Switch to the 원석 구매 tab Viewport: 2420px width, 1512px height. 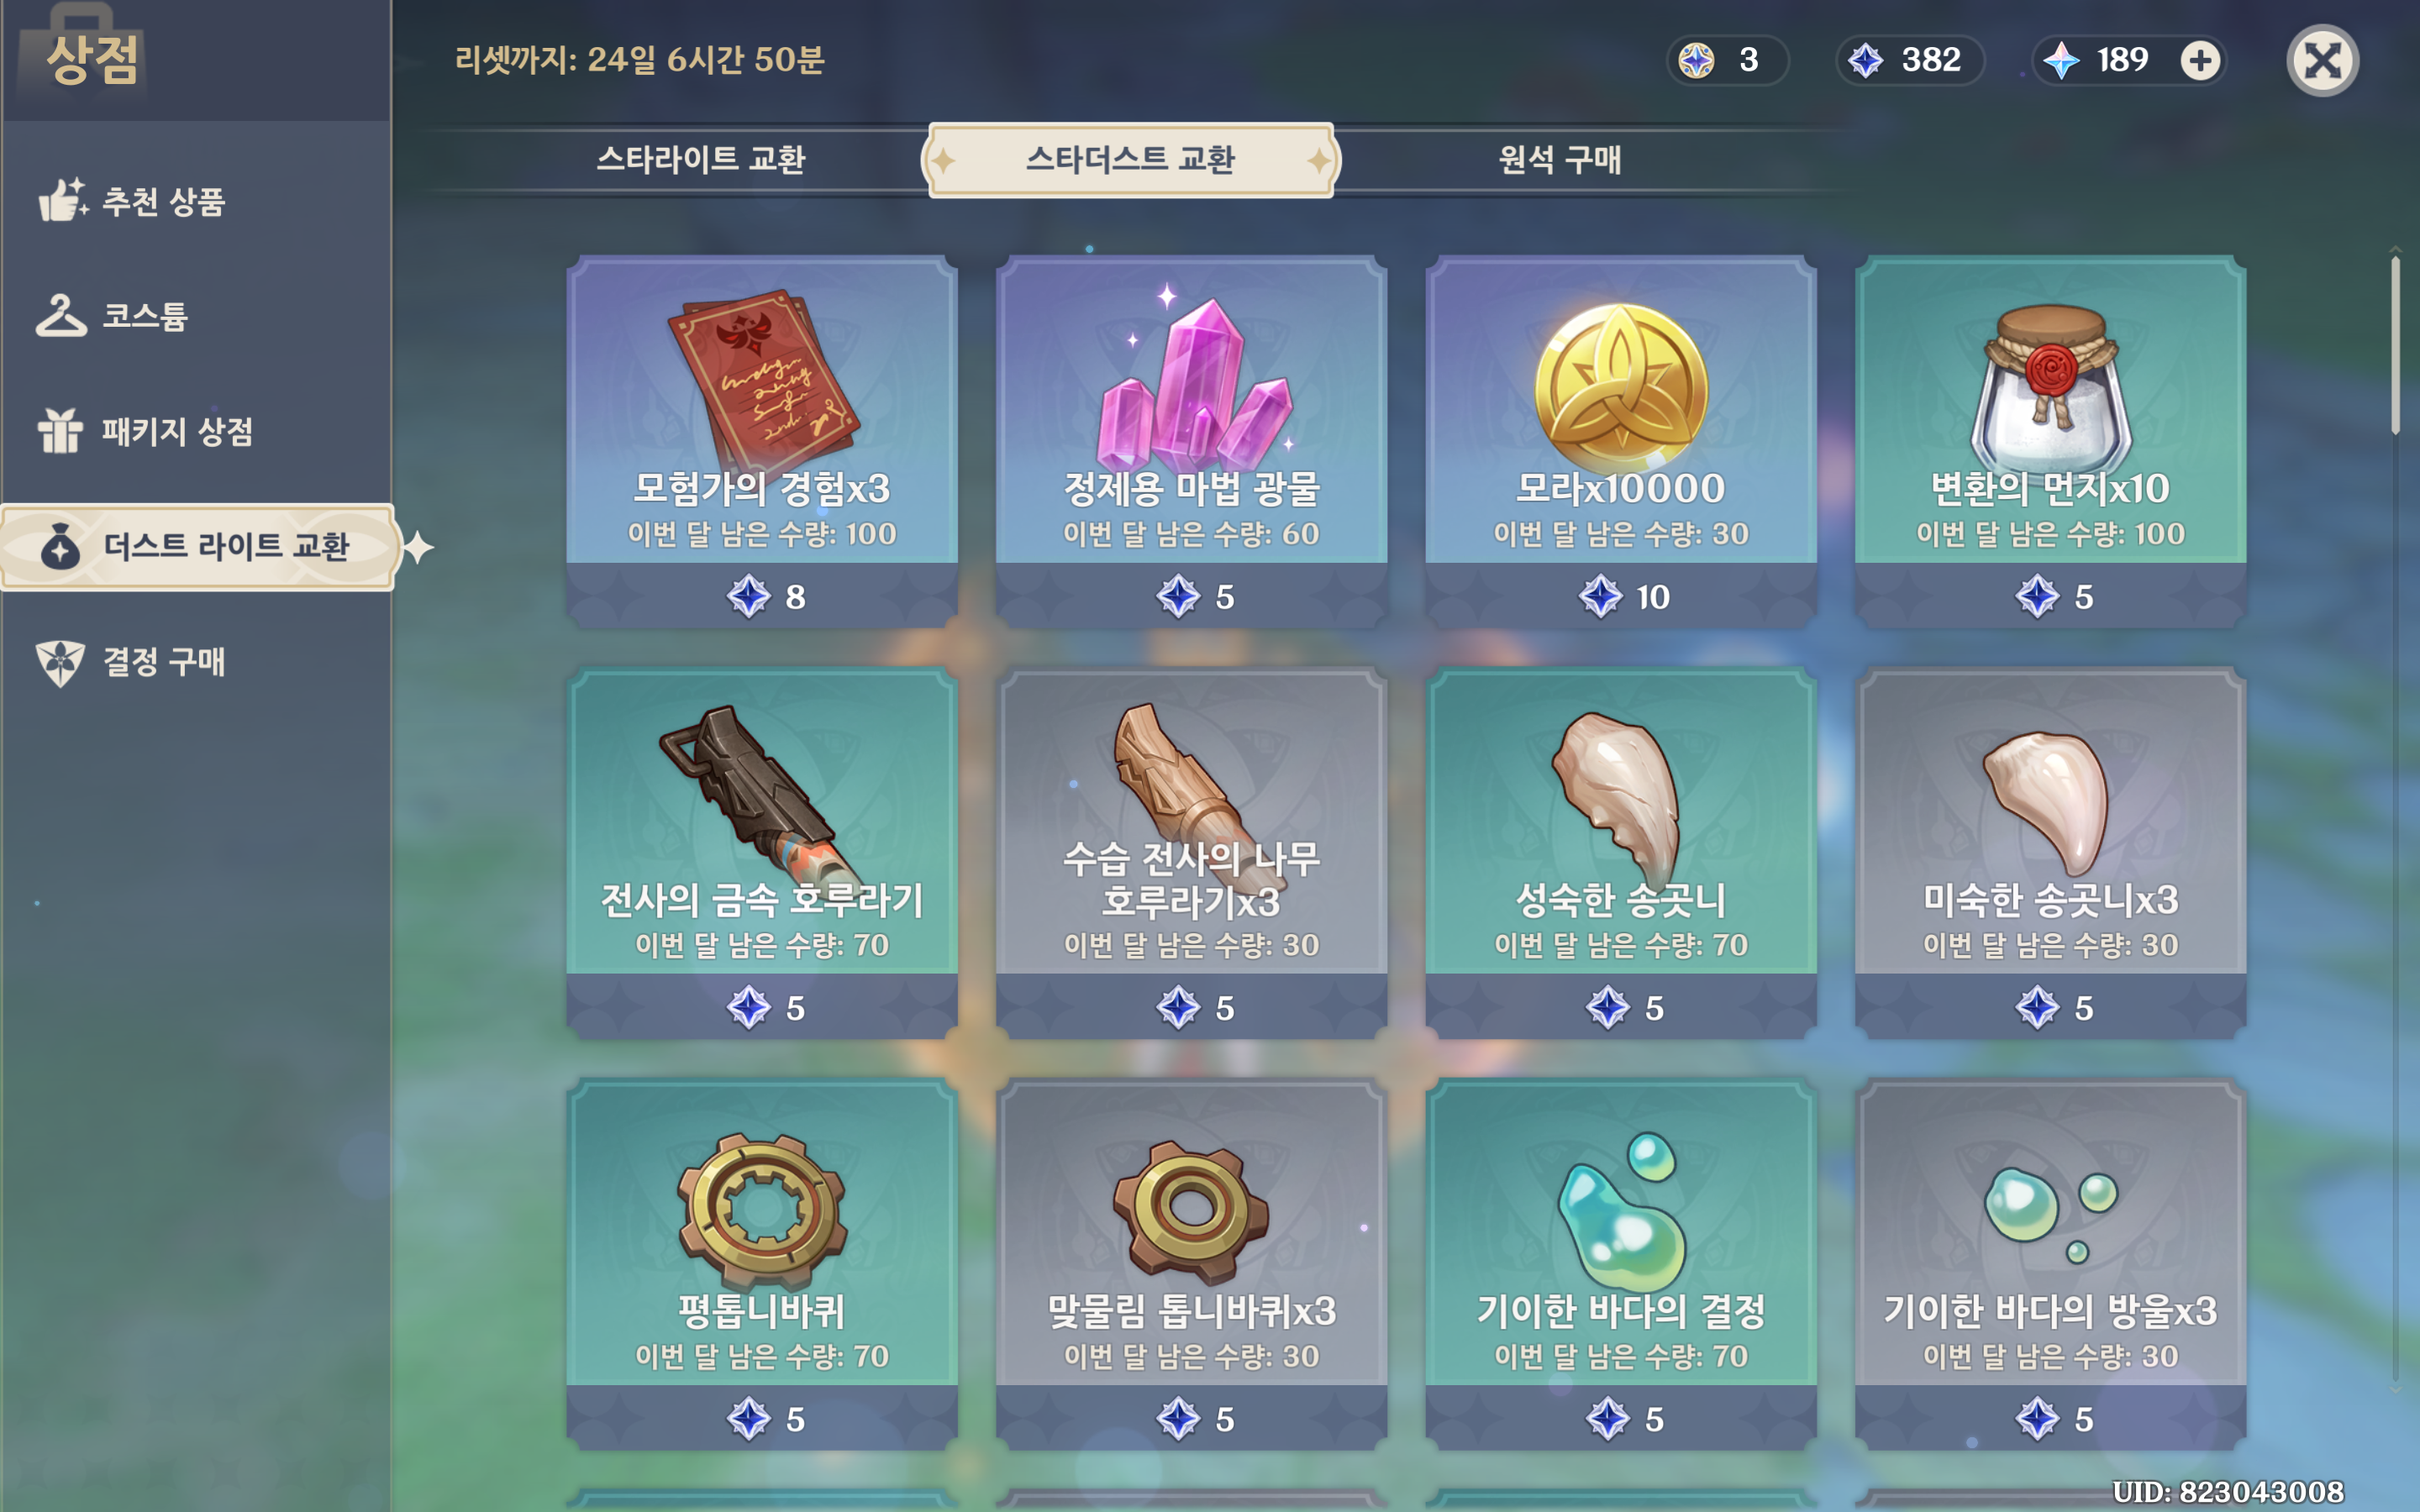[x=1559, y=160]
